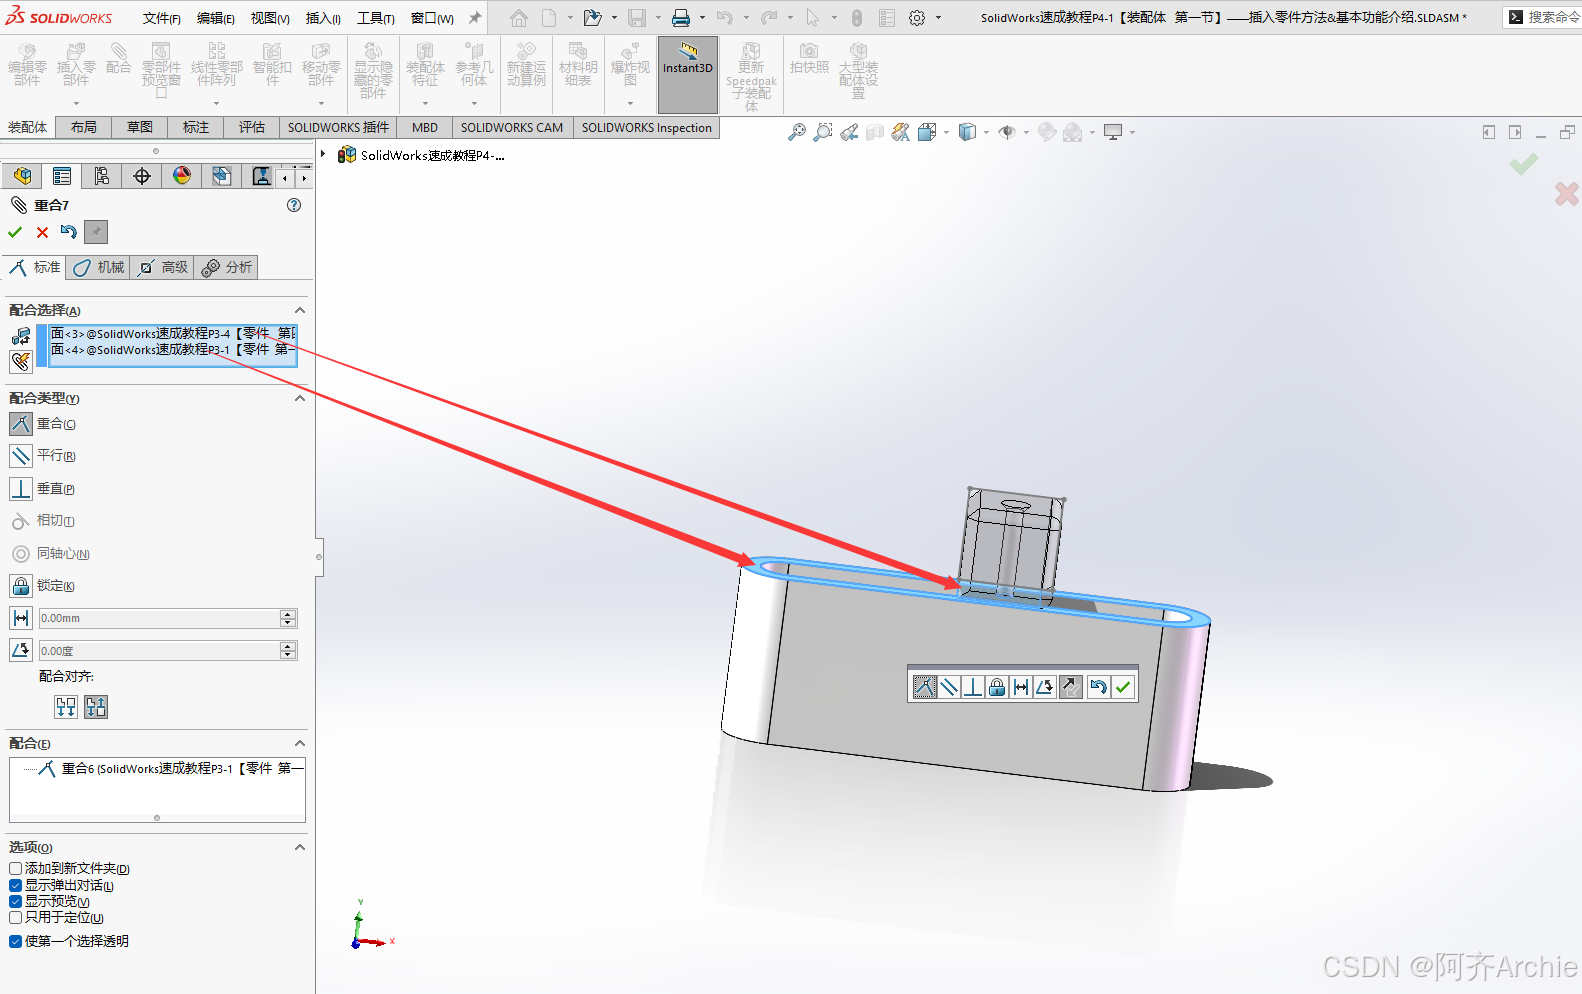
Task: Check 添加到新文件夹 option
Action: pyautogui.click(x=15, y=869)
